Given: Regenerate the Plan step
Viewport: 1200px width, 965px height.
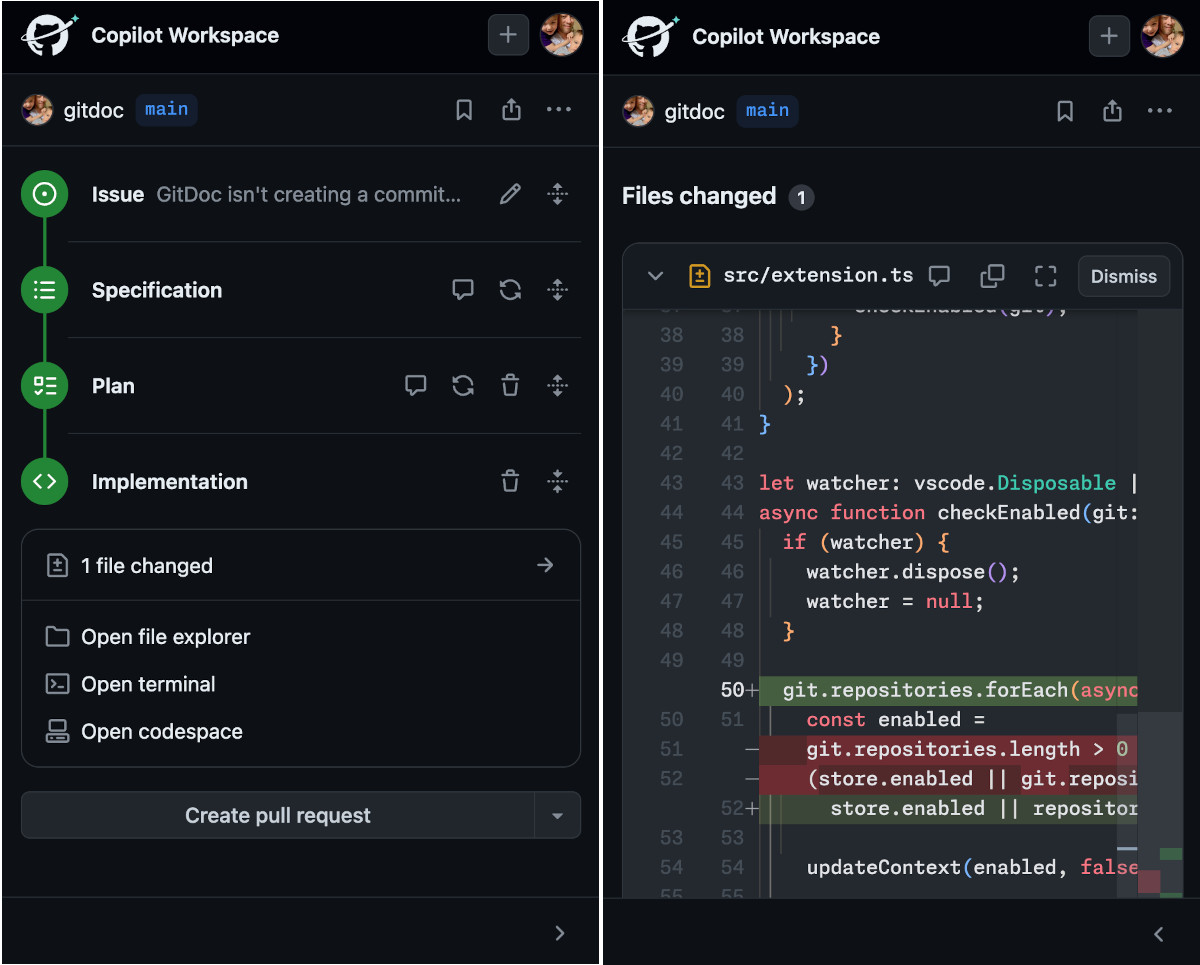Looking at the screenshot, I should [463, 385].
